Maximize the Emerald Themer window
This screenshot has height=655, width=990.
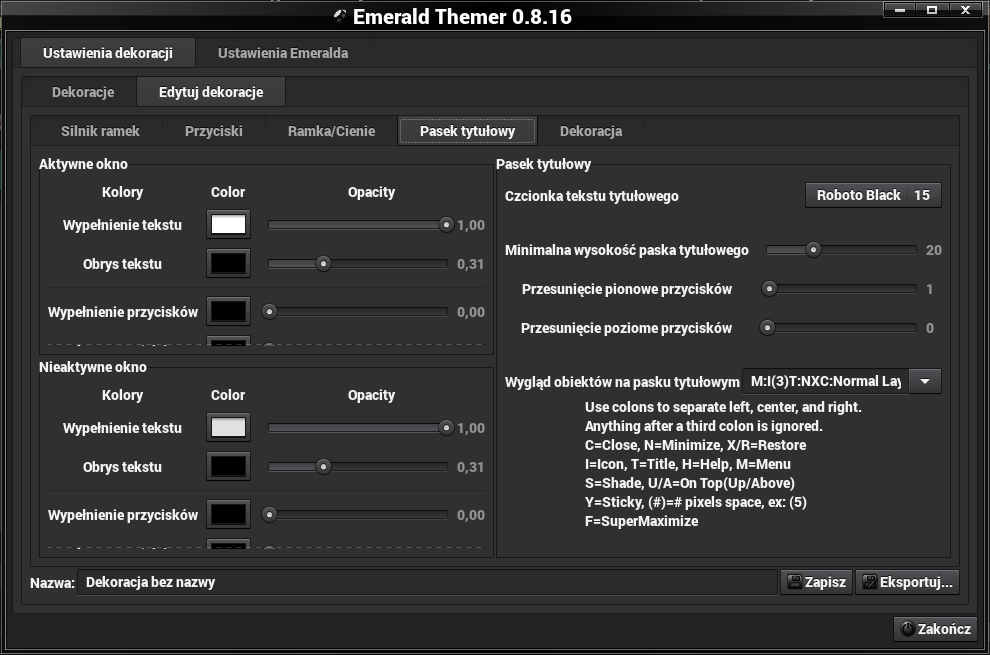[932, 9]
